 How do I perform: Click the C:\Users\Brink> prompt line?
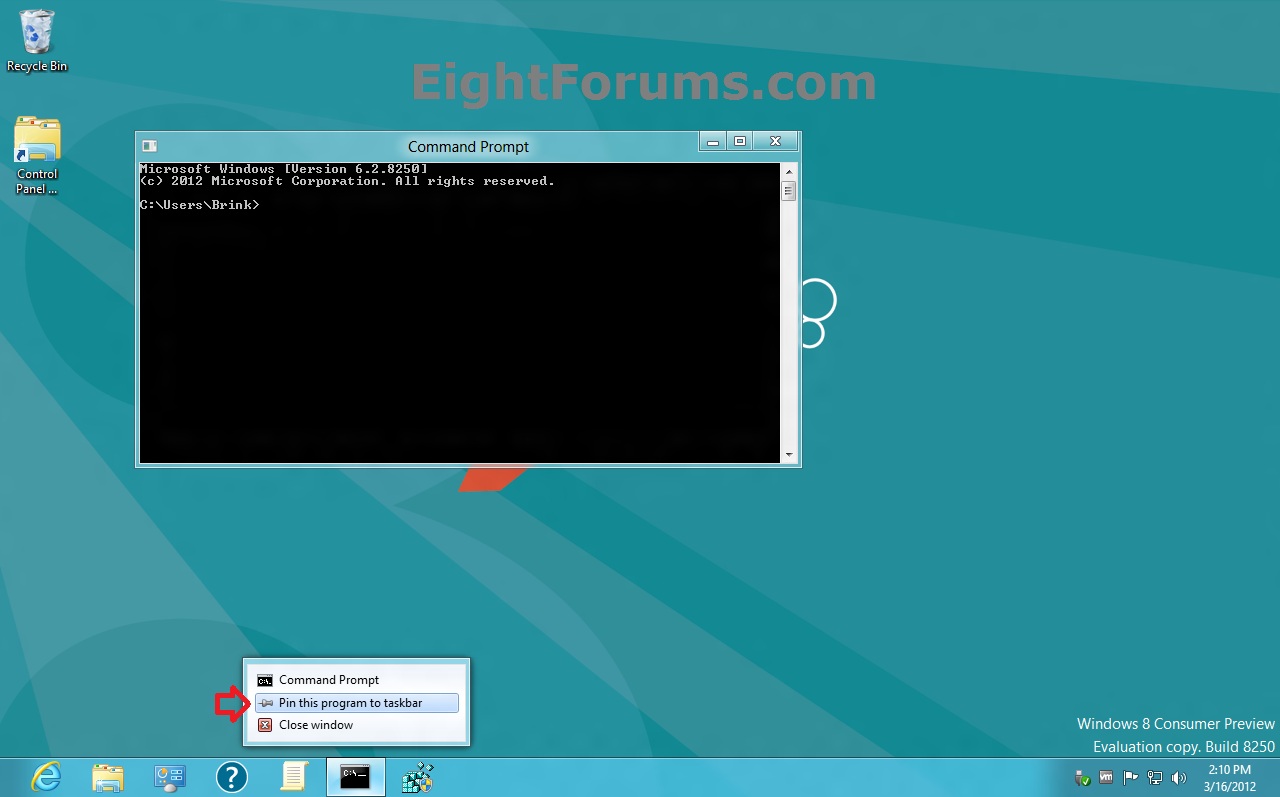pyautogui.click(x=199, y=205)
